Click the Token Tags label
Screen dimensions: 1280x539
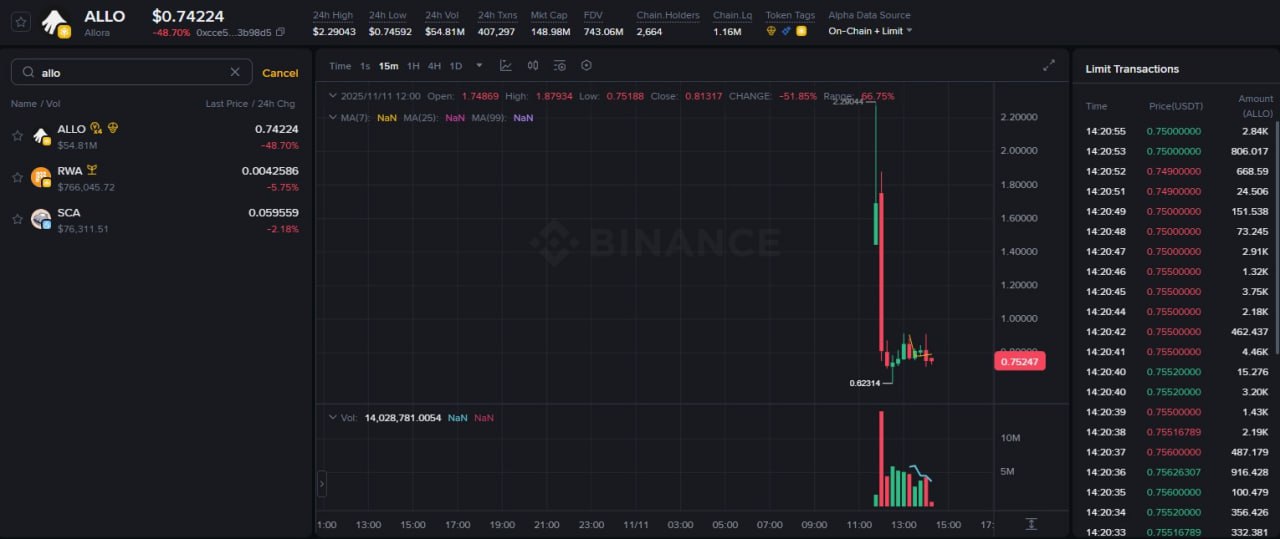(790, 16)
